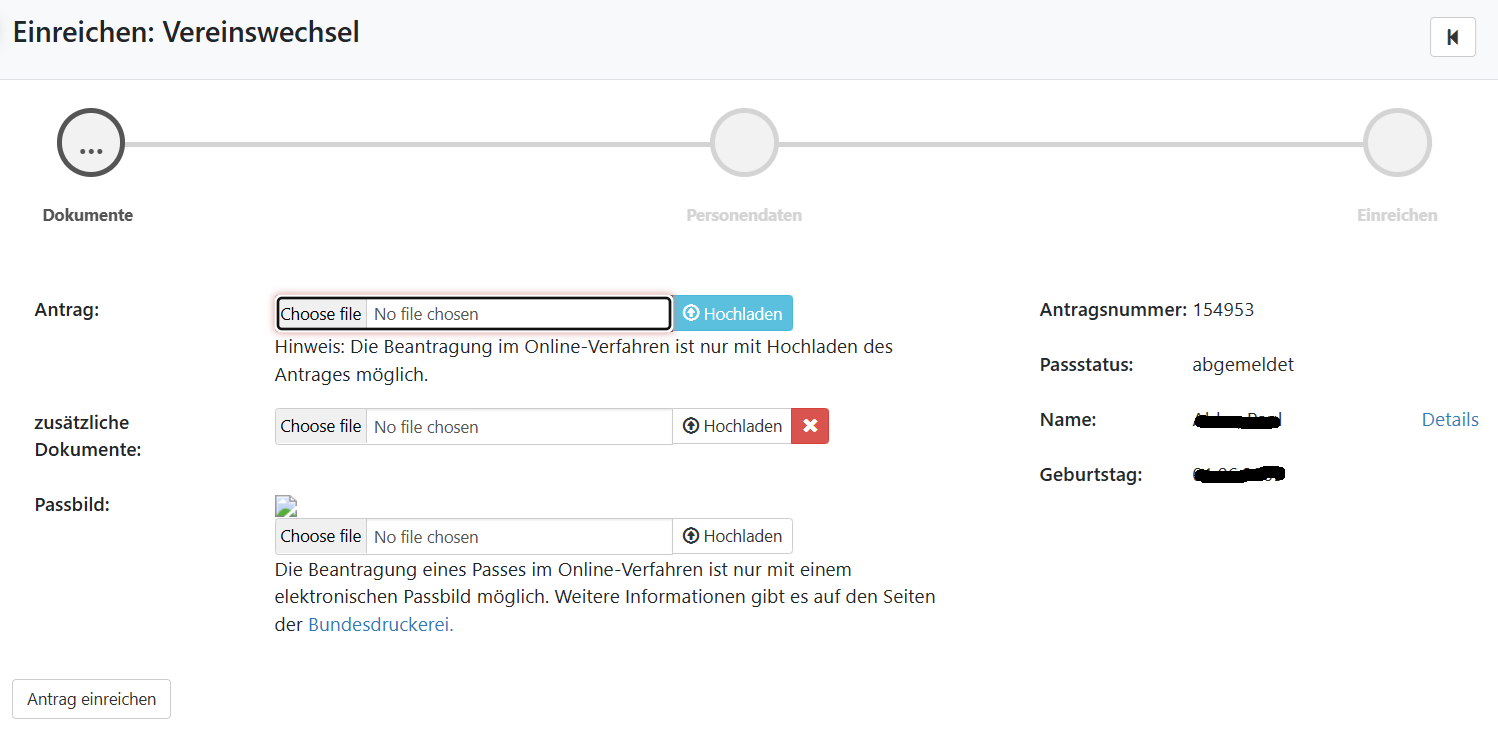1498x731 pixels.
Task: Click the broken Passbild image placeholder
Action: pos(286,506)
